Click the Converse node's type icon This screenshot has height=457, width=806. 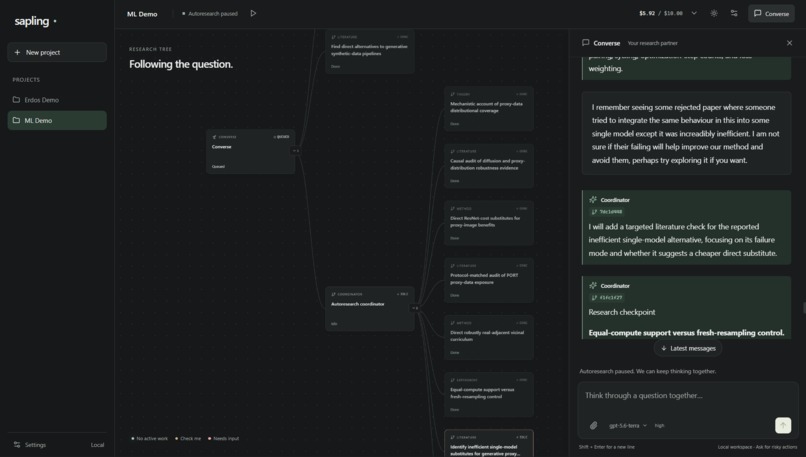[214, 137]
